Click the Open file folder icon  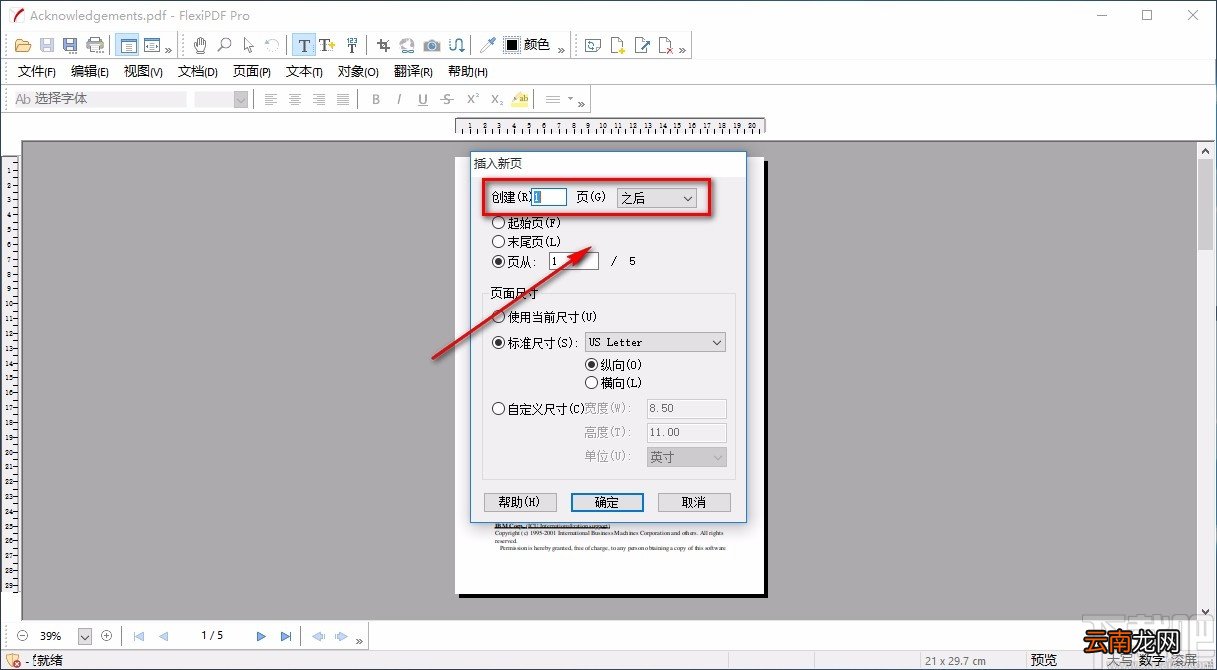point(23,45)
